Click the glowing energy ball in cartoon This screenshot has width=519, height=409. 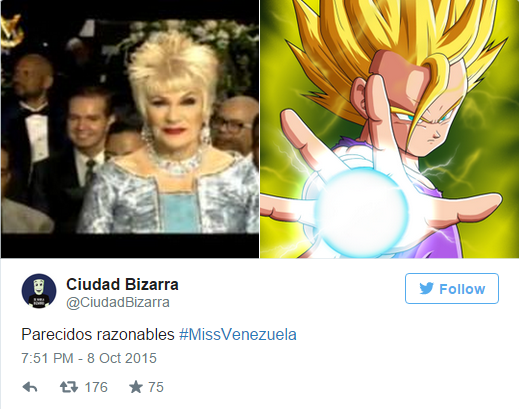361,213
